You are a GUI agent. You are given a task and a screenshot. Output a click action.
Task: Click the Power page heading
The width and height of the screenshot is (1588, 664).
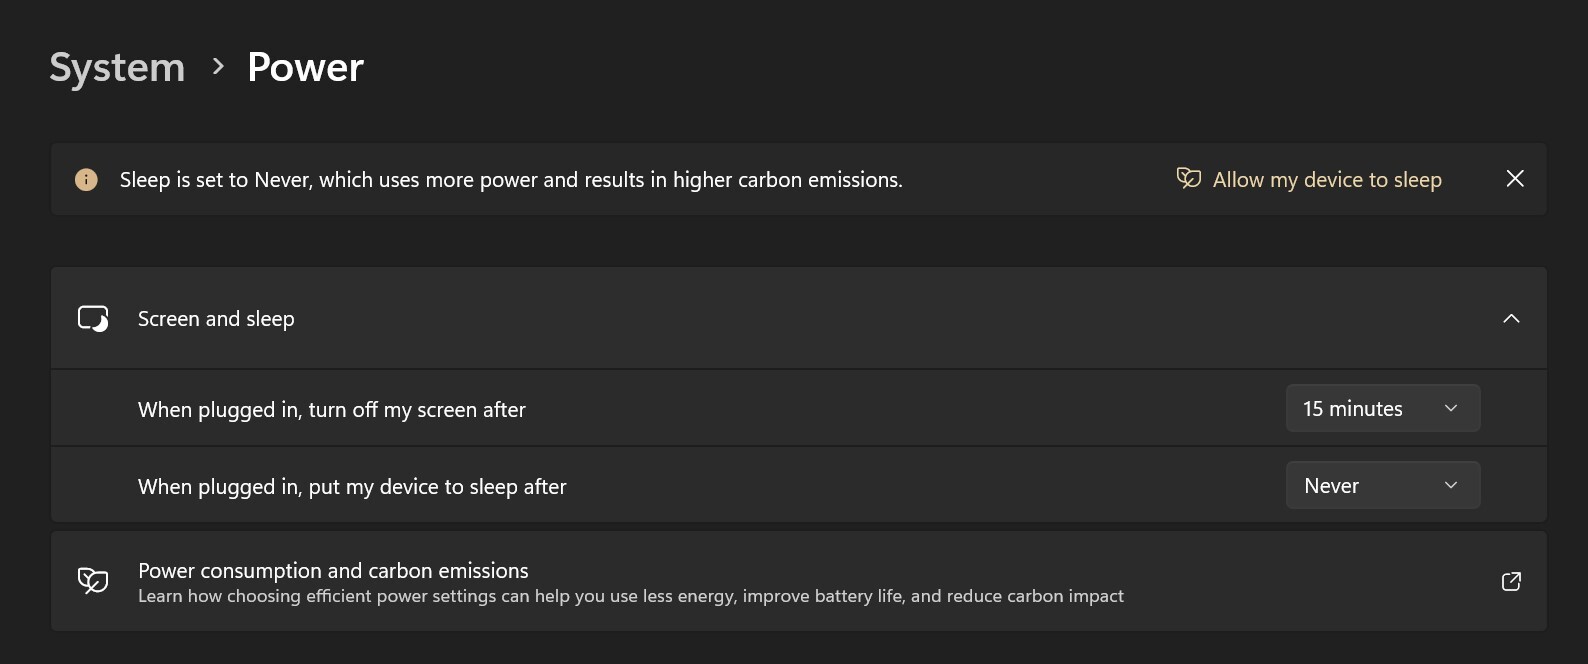pos(305,68)
